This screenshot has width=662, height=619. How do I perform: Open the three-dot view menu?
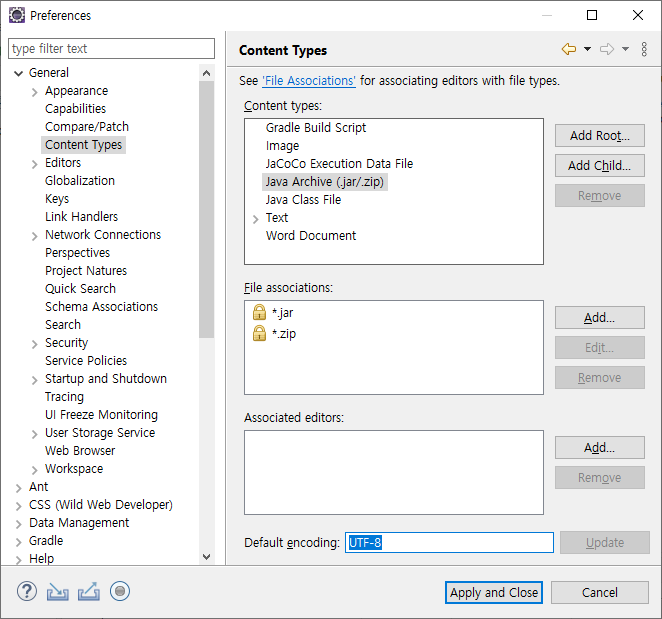[x=644, y=49]
